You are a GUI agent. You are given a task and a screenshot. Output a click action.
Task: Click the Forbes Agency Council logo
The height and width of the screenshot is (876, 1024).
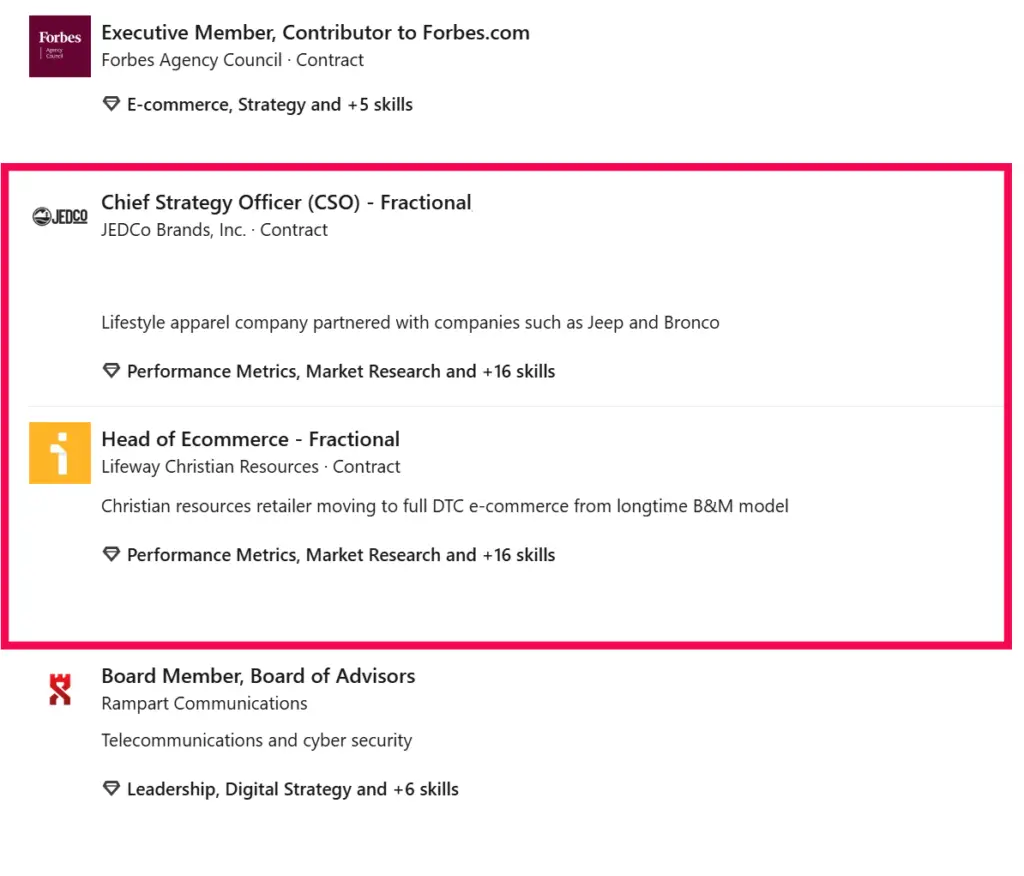click(59, 46)
